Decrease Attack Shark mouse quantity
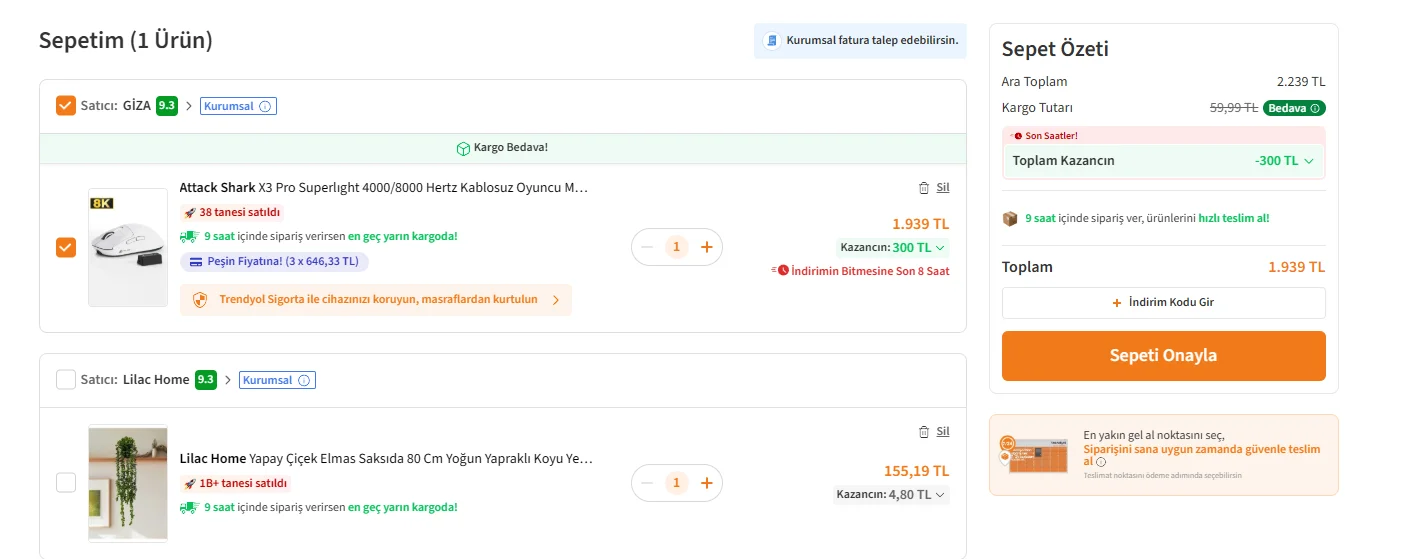Image resolution: width=1419 pixels, height=559 pixels. point(647,247)
